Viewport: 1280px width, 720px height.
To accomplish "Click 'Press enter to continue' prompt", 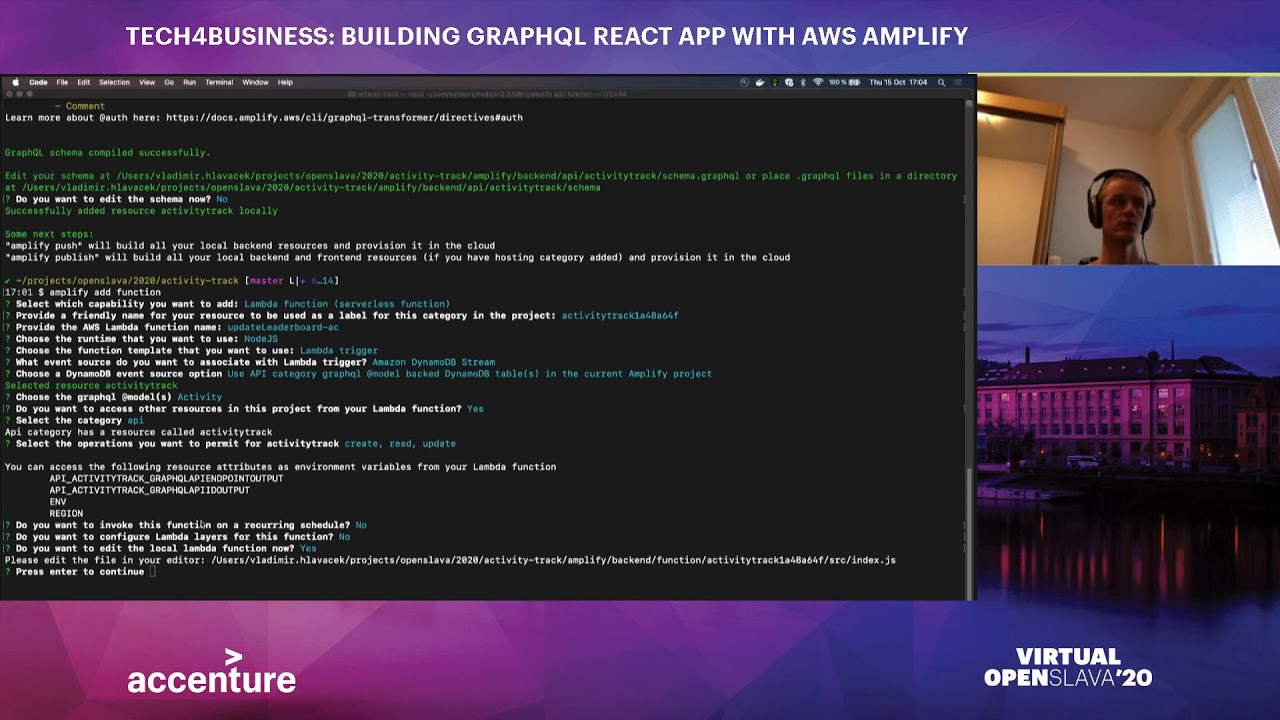I will pyautogui.click(x=80, y=572).
